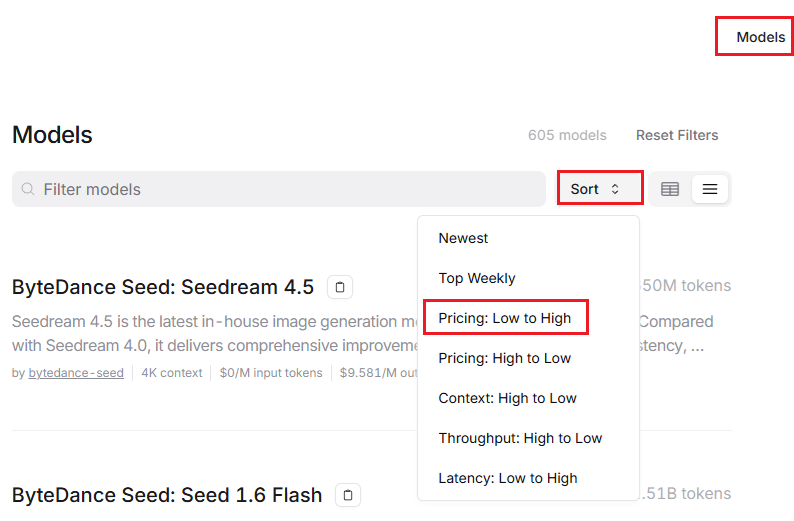Viewport: 794px width, 521px height.
Task: Open the Models navigation link
Action: 760,37
